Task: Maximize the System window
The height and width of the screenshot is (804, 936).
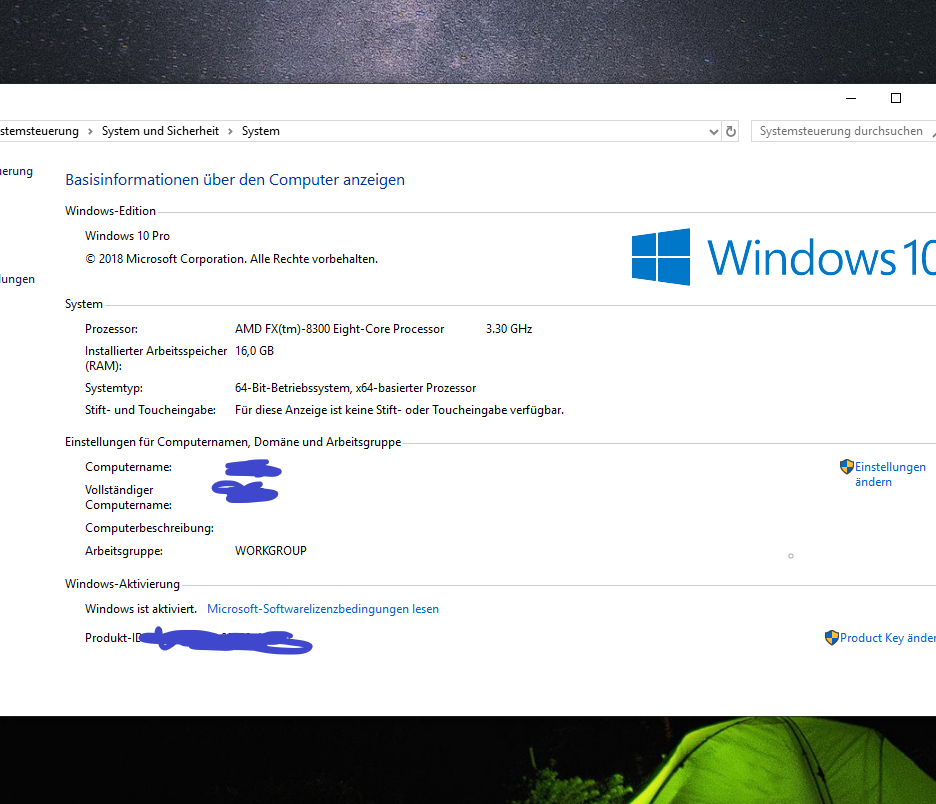Action: click(896, 98)
